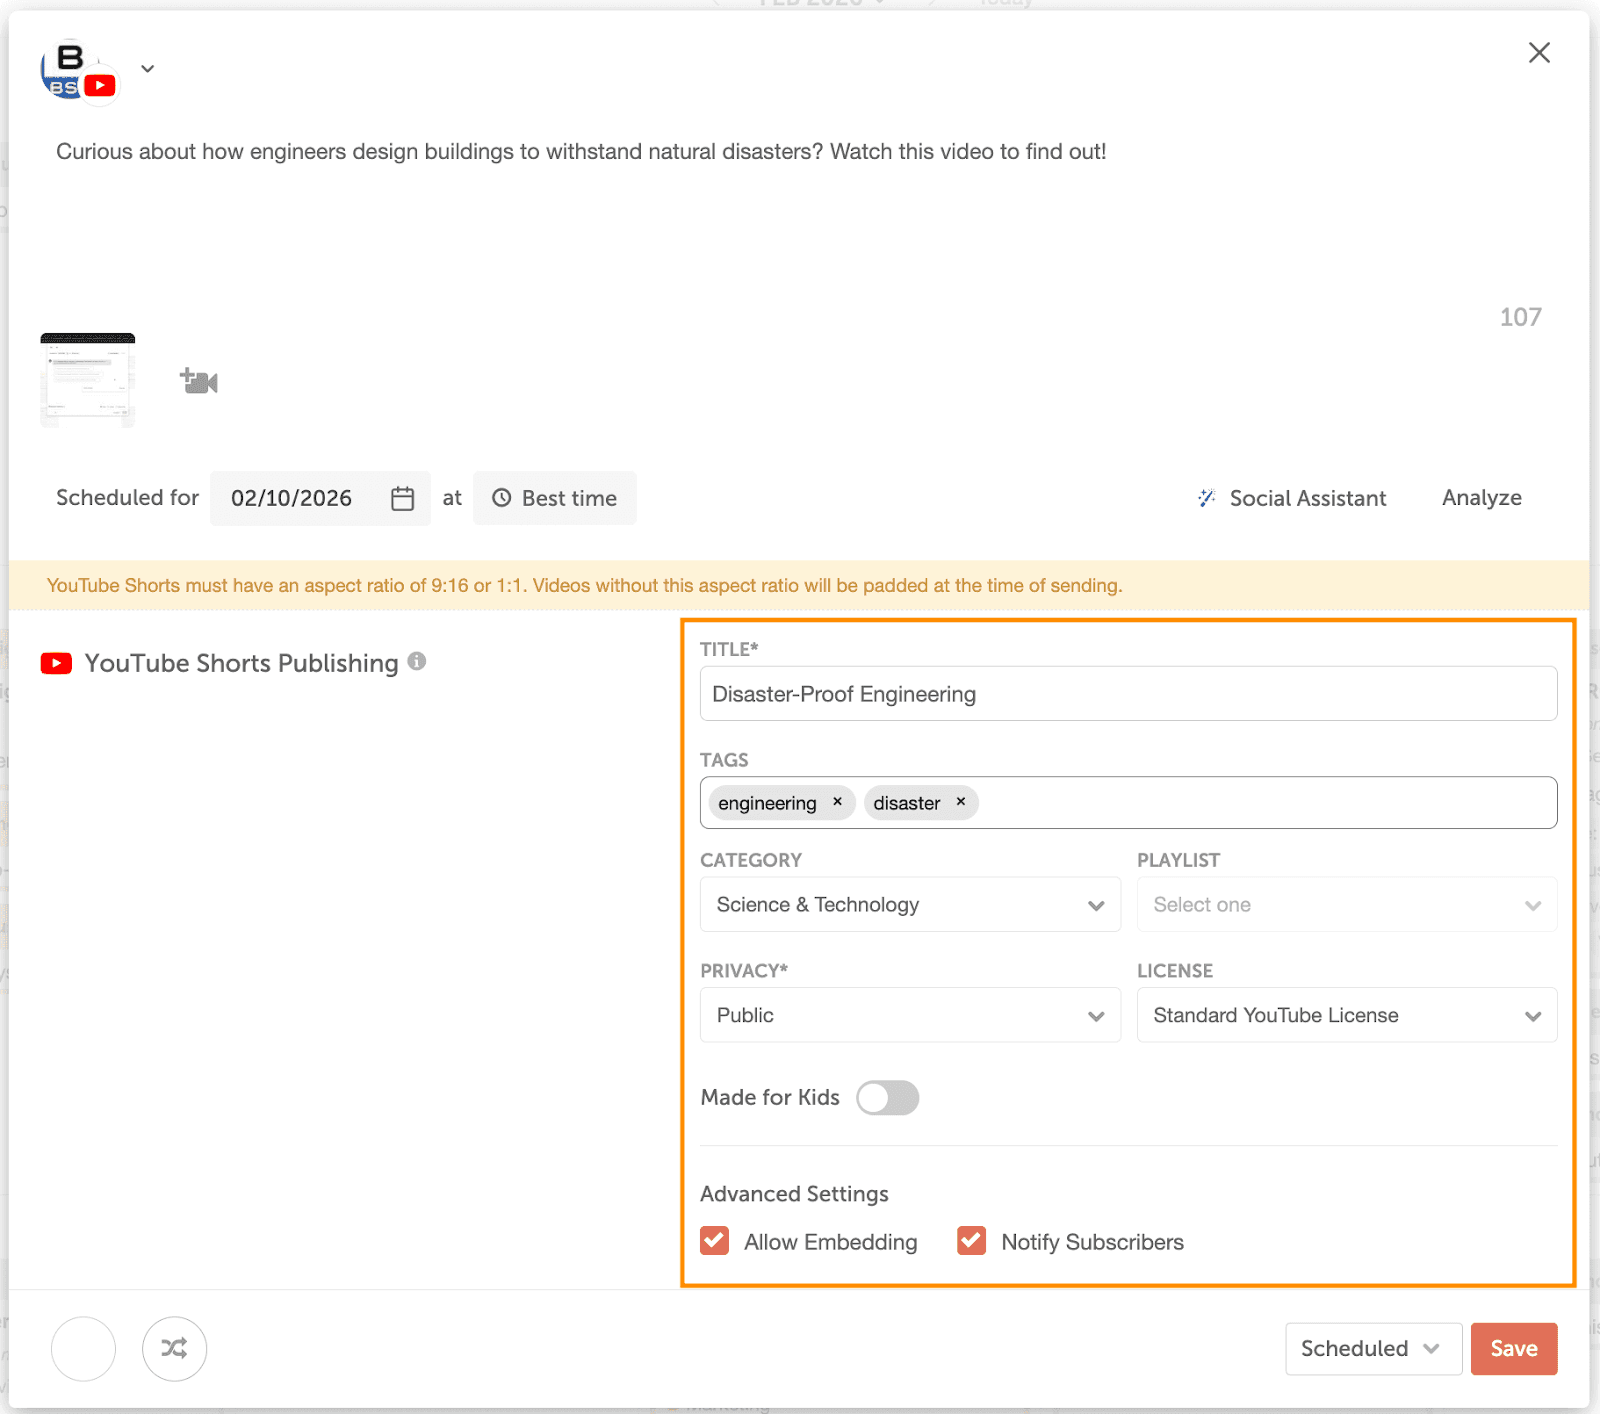Open the Social Assistant wand icon

click(1208, 497)
